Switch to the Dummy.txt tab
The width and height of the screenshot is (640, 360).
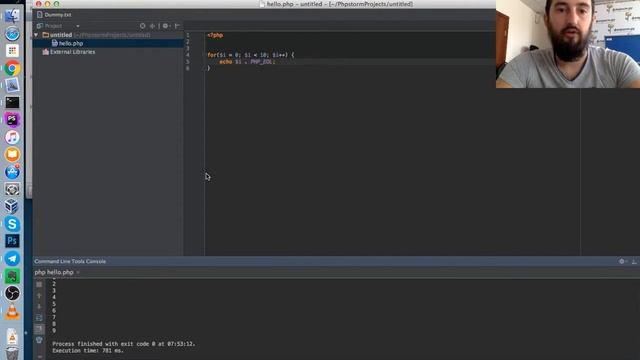(54, 15)
